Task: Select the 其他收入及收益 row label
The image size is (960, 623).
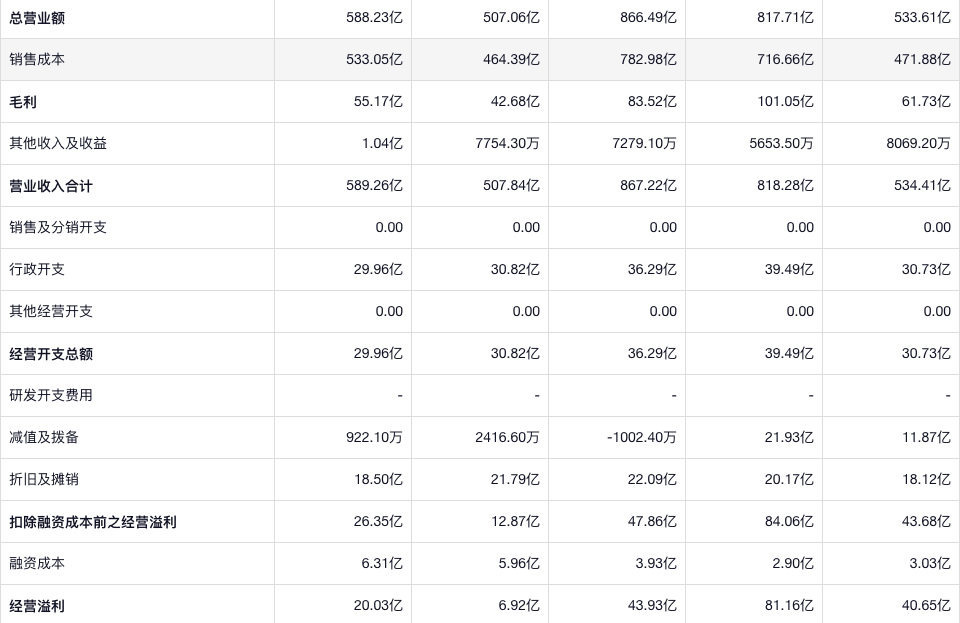Action: [x=58, y=144]
